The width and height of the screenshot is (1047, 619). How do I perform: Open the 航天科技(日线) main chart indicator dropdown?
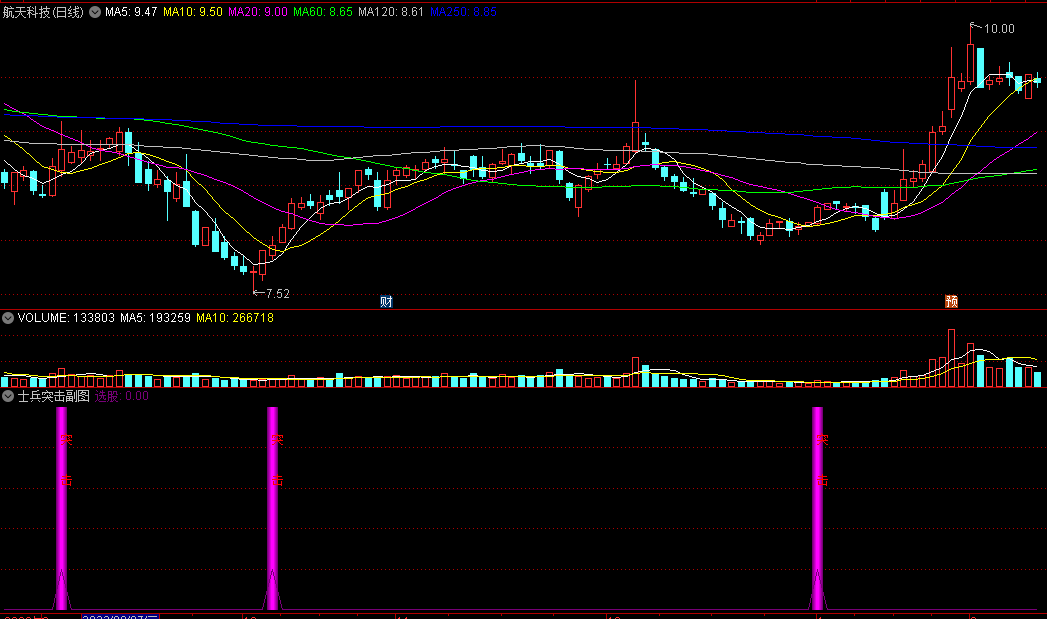[95, 12]
